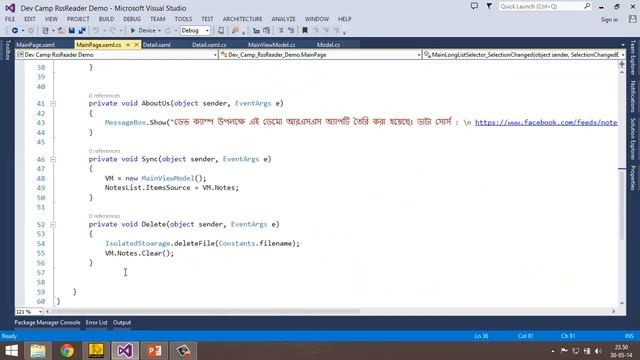Open the Windows Start button

pyautogui.click(x=11, y=351)
